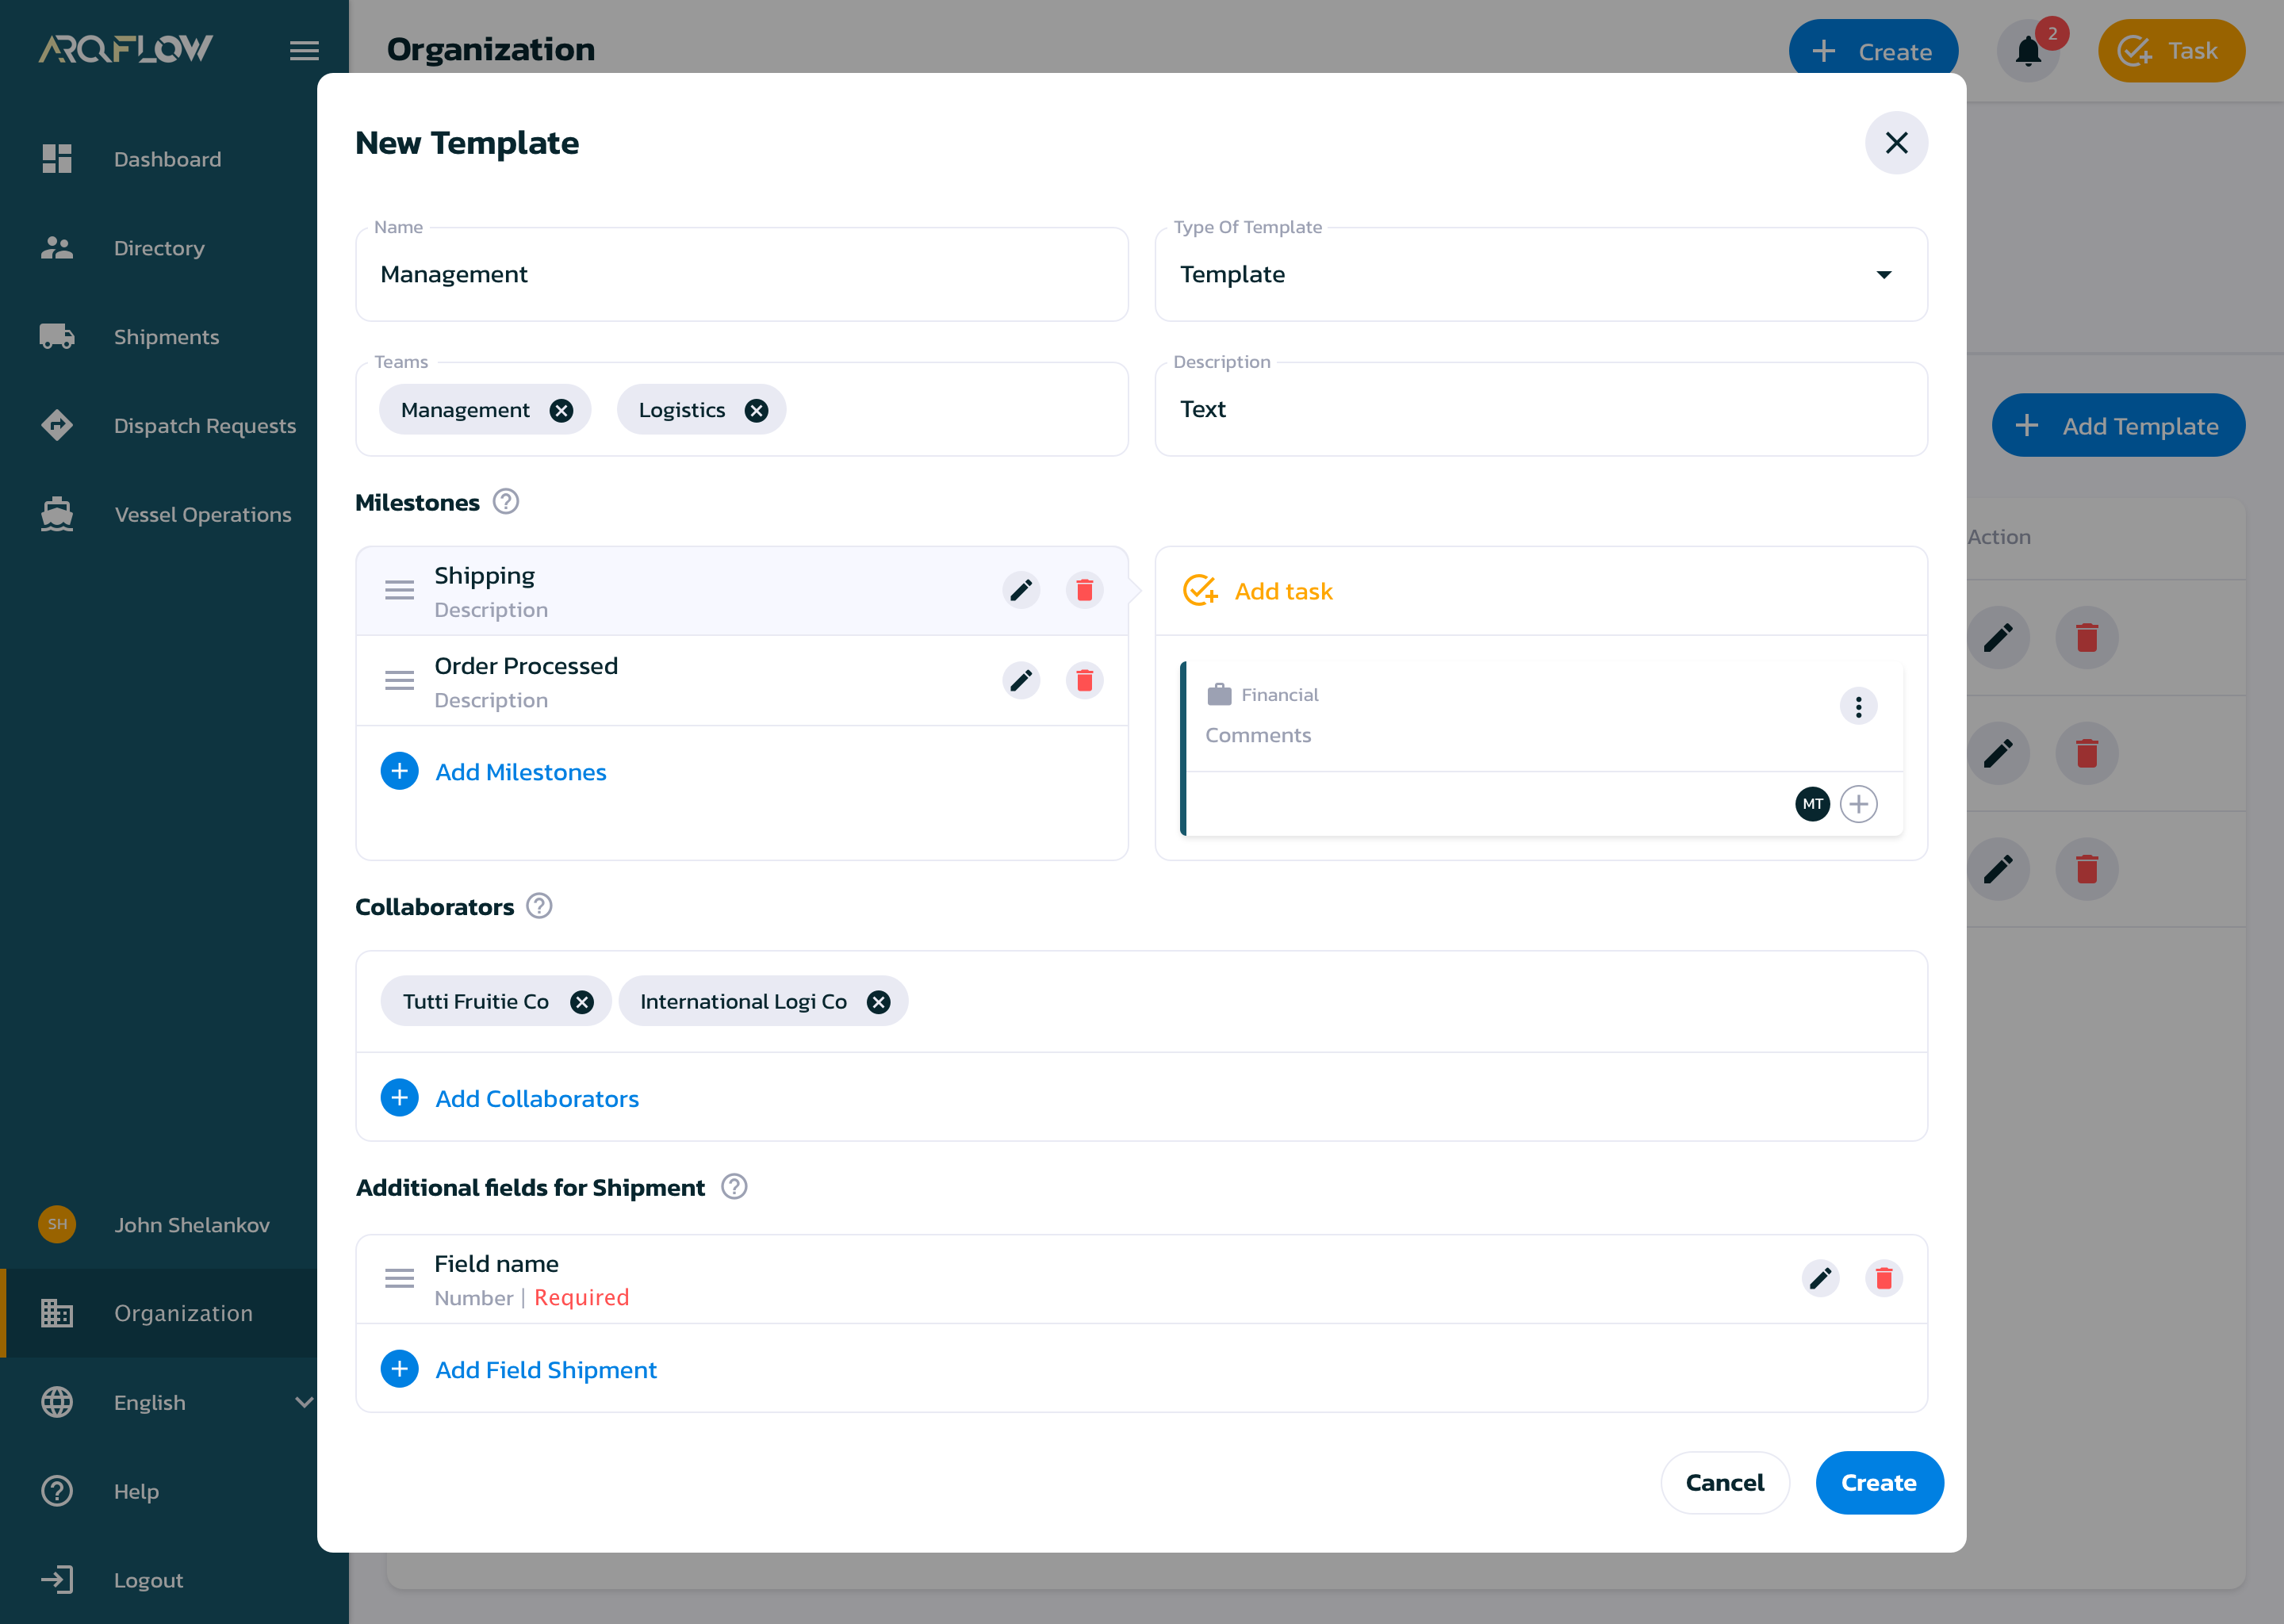The width and height of the screenshot is (2284, 1624).
Task: Click the Create button in the dialog
Action: (x=1879, y=1482)
